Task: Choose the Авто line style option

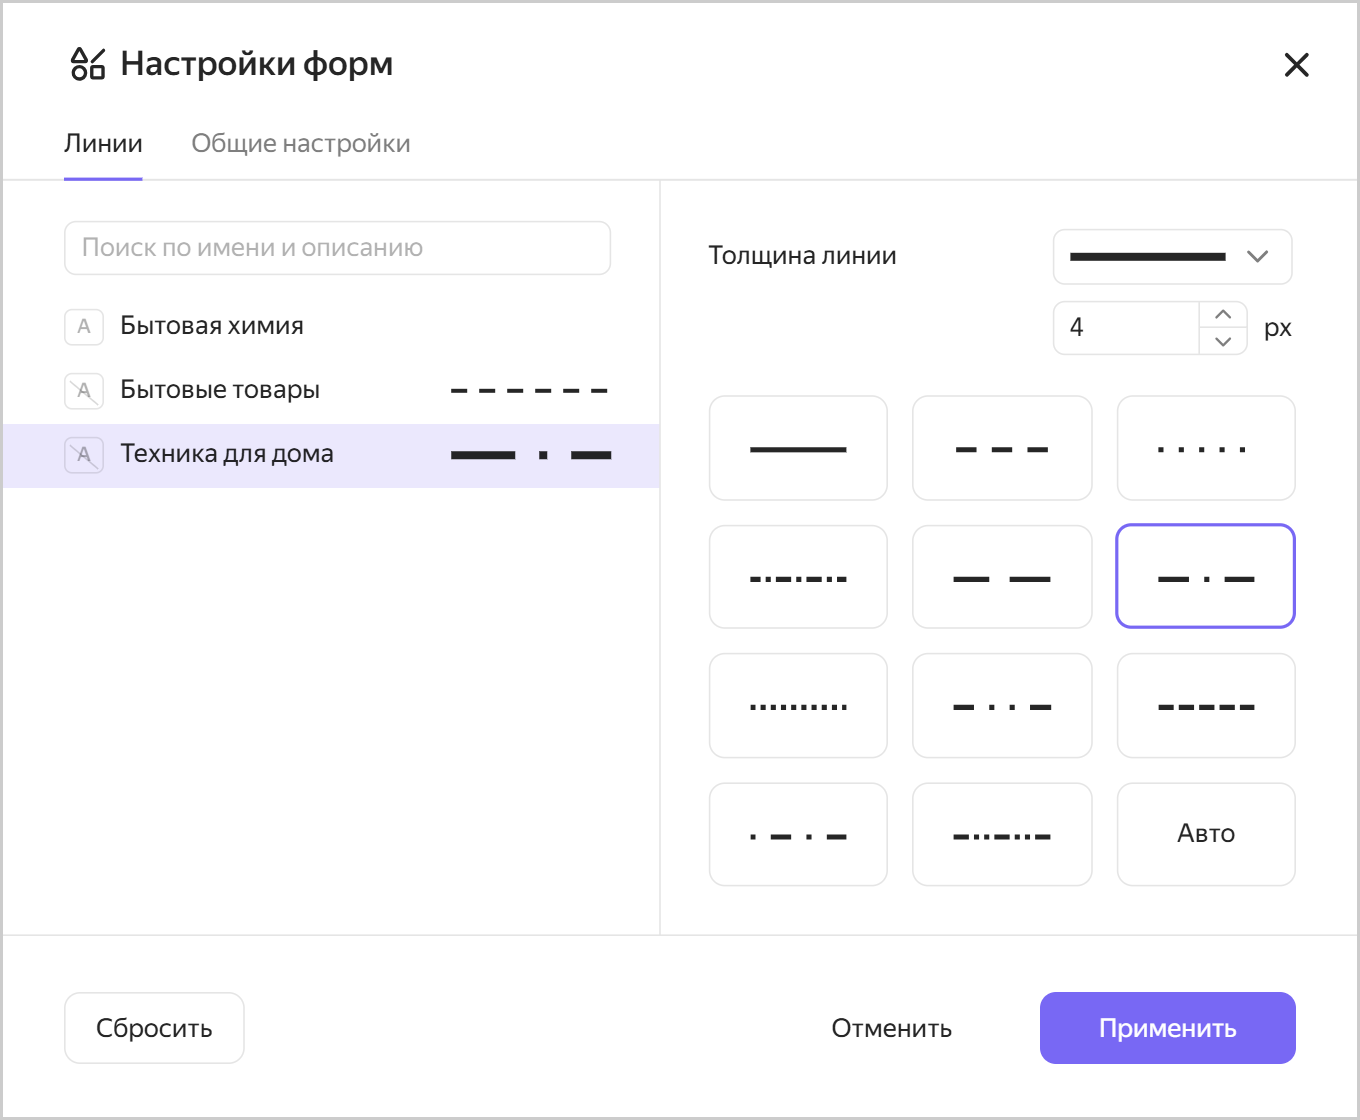Action: (x=1205, y=834)
